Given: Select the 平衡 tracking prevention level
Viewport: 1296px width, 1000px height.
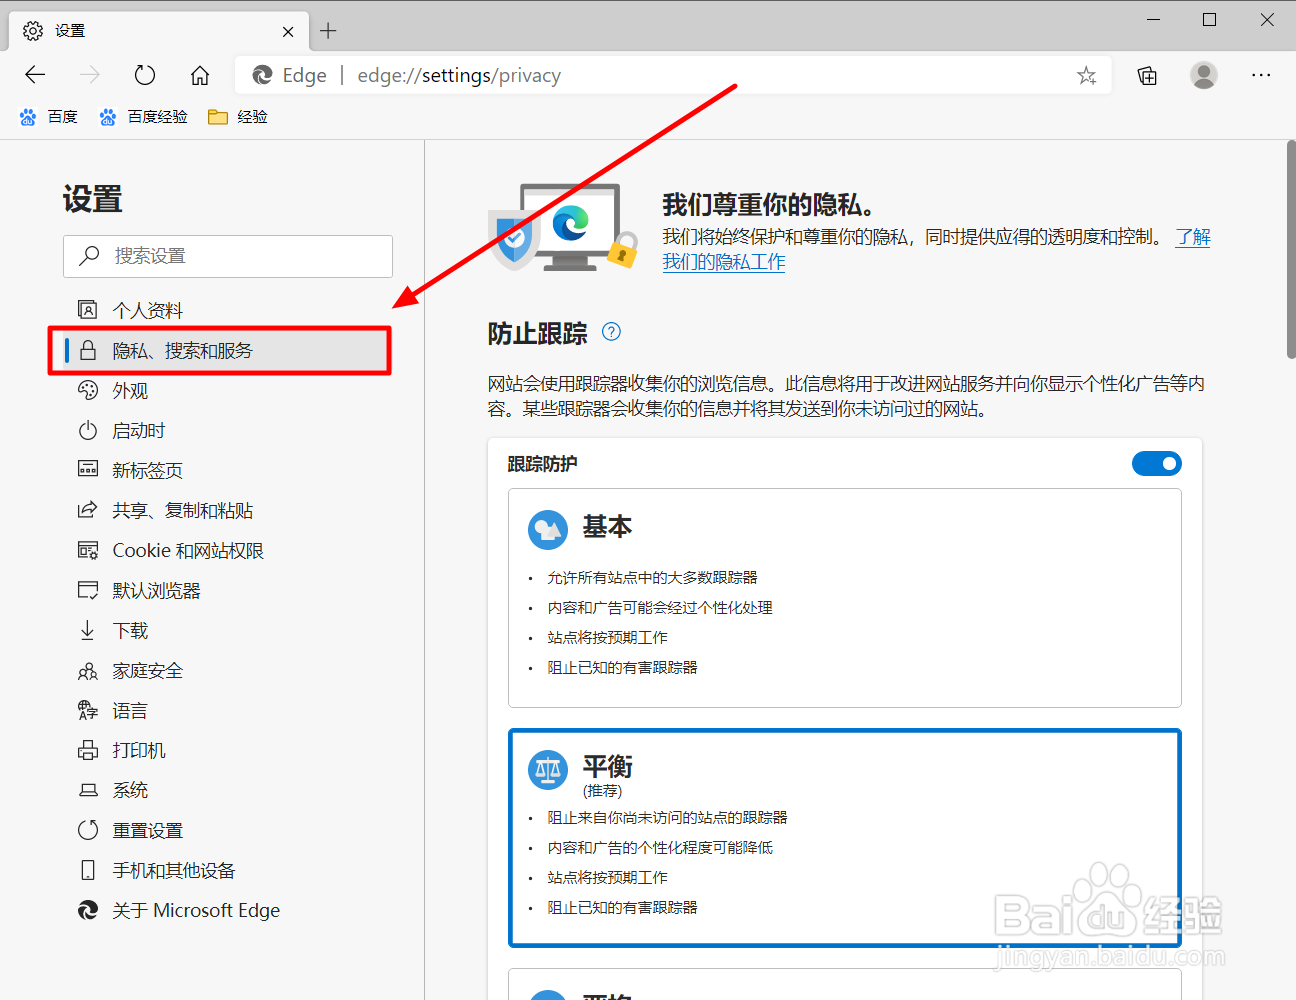Looking at the screenshot, I should pyautogui.click(x=845, y=838).
